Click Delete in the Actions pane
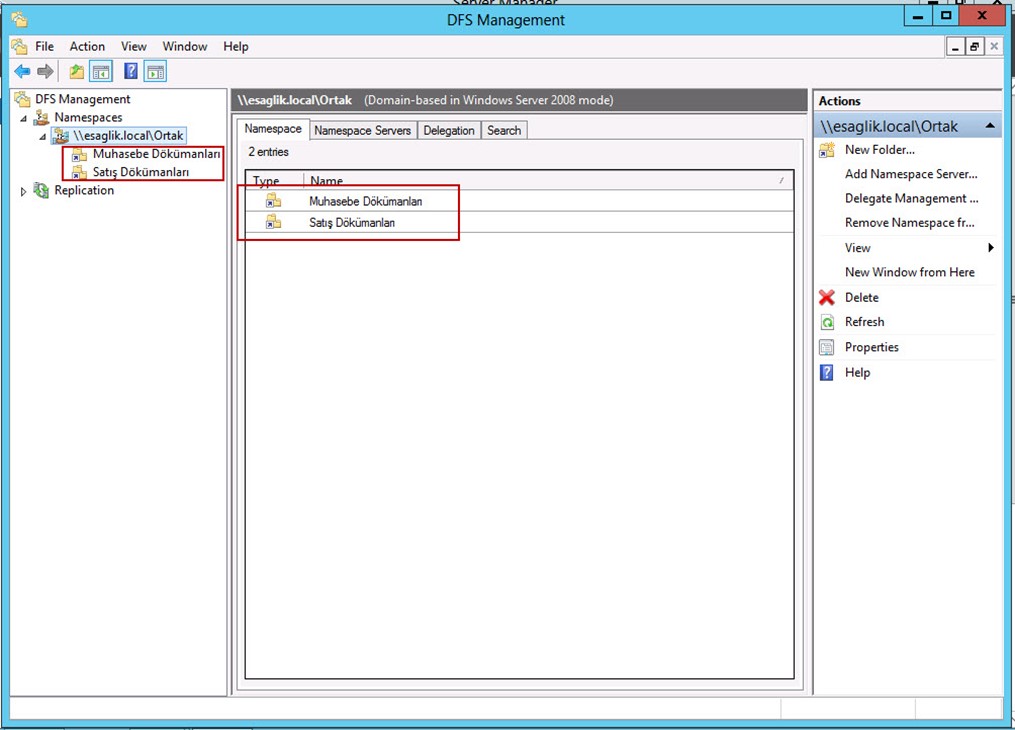This screenshot has width=1015, height=730. [862, 298]
